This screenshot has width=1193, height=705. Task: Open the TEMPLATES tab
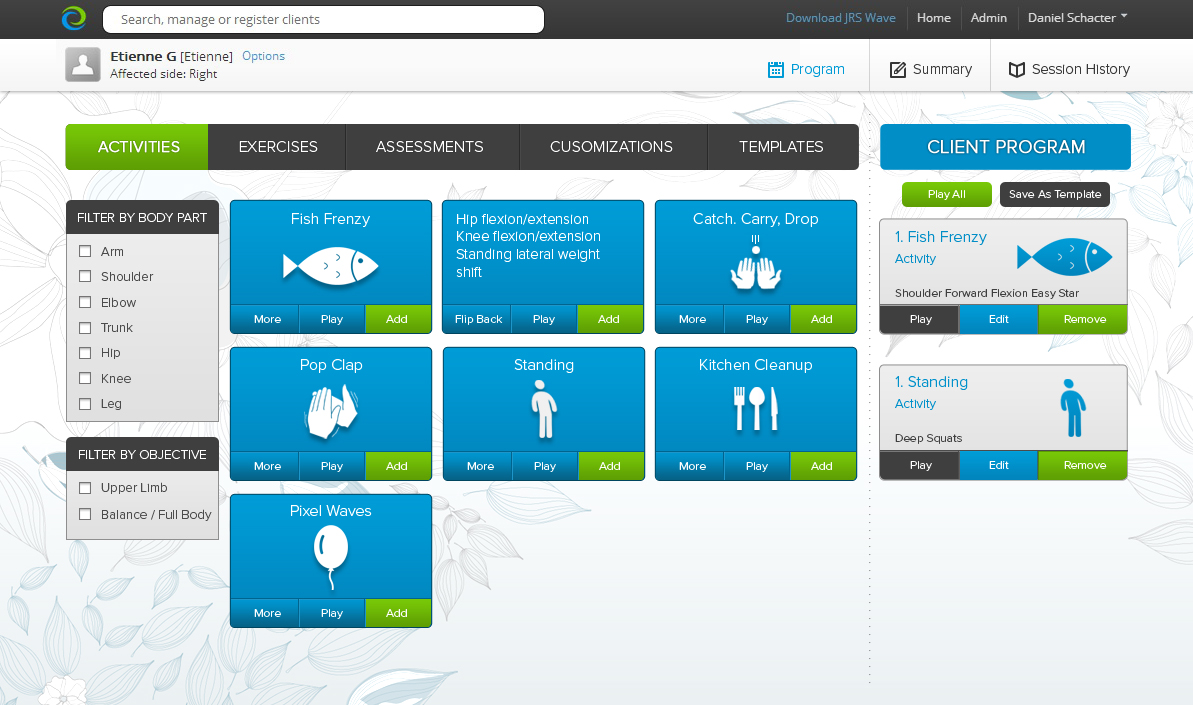pos(782,146)
